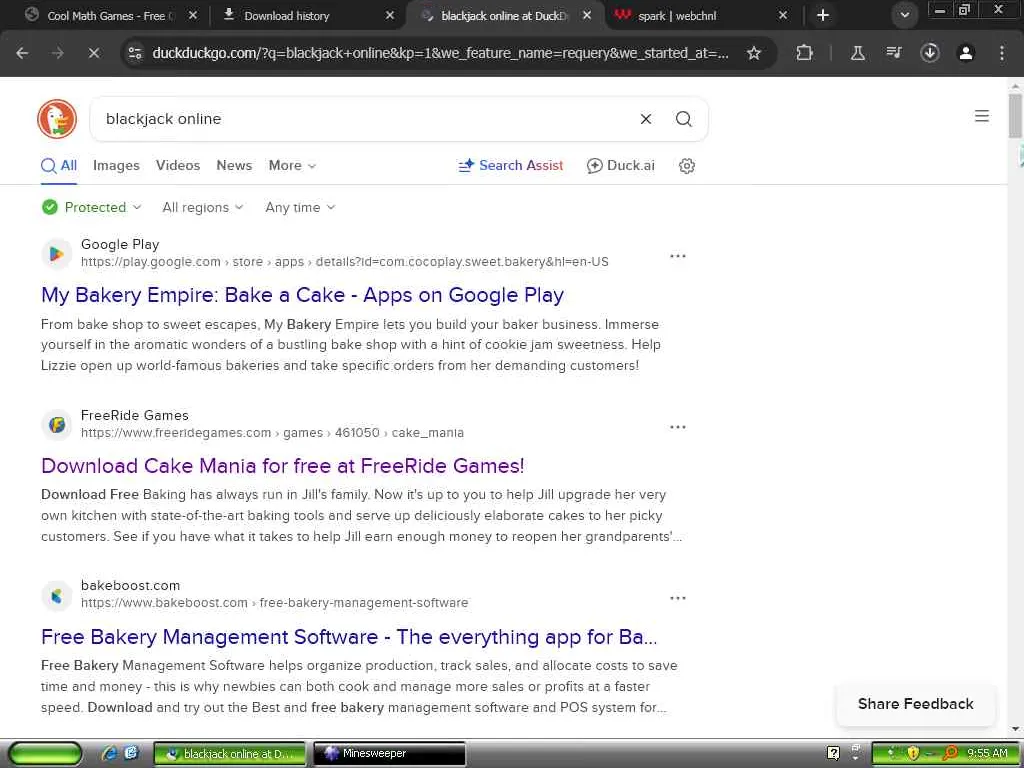Open the Chrome profile avatar icon
The width and height of the screenshot is (1024, 768).
point(966,53)
